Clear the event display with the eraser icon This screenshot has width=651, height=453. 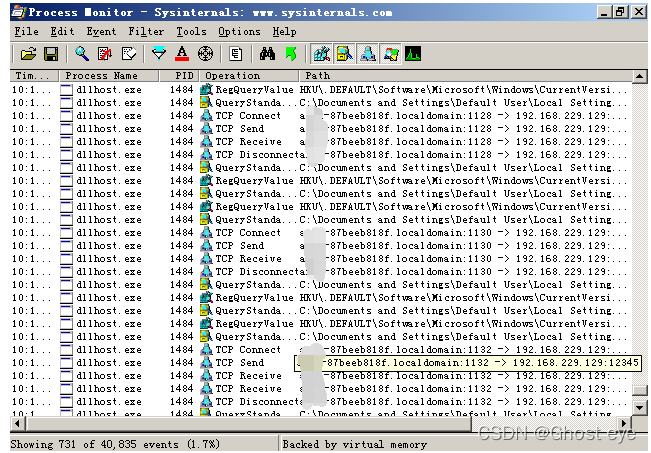129,53
